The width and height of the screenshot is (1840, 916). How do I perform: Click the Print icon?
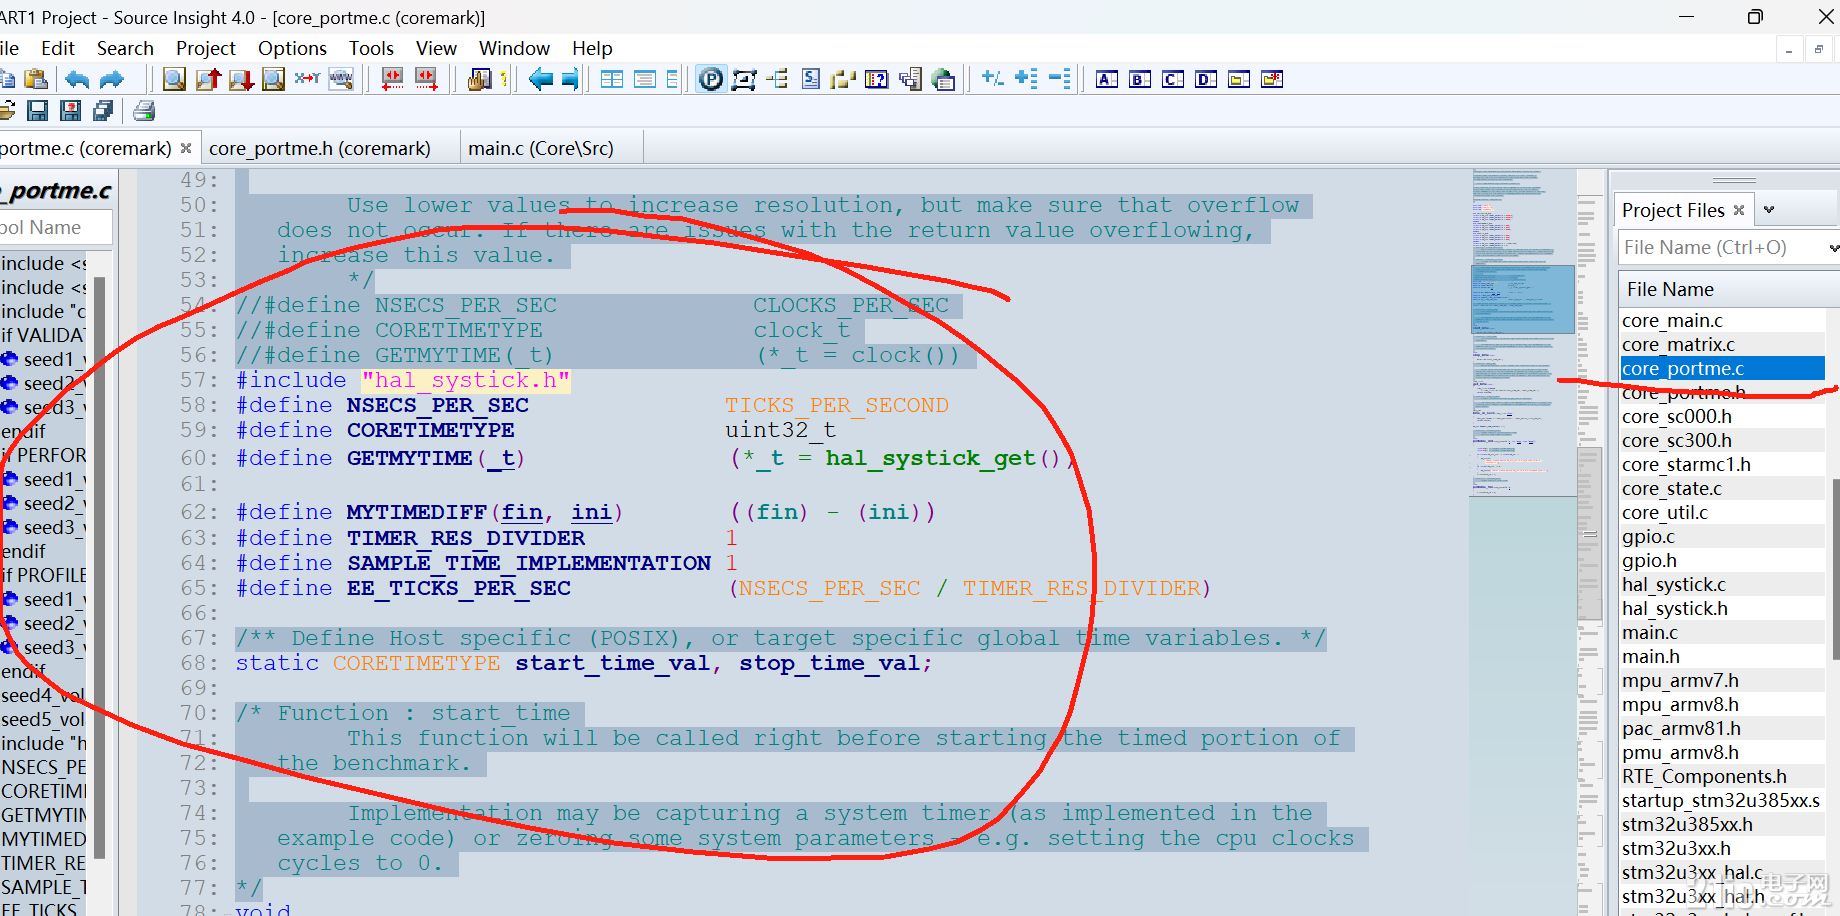(x=144, y=111)
